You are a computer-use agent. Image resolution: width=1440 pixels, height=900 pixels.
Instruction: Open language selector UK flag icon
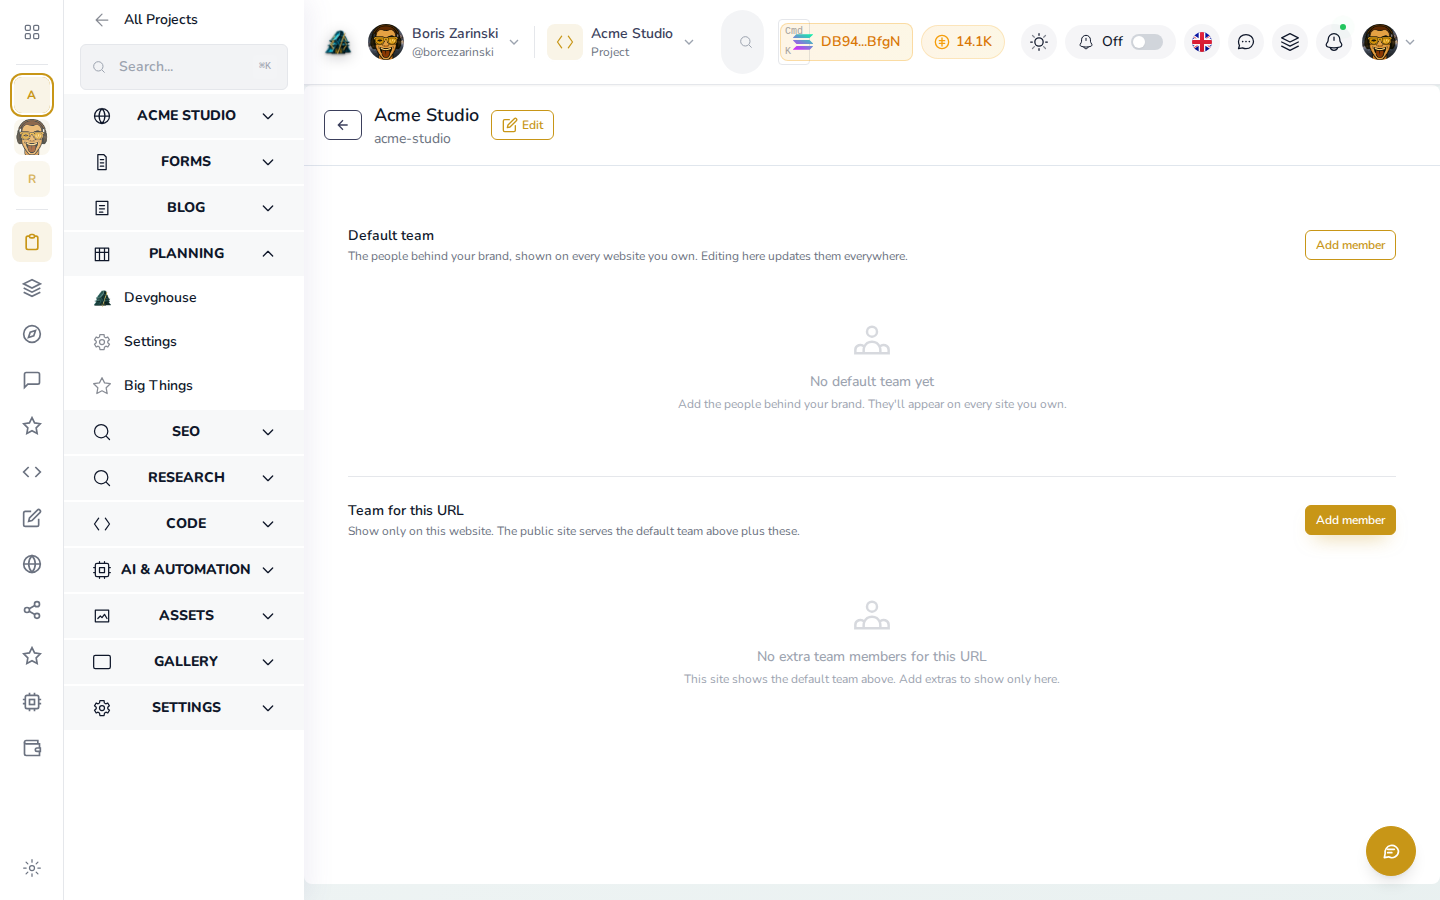coord(1202,42)
